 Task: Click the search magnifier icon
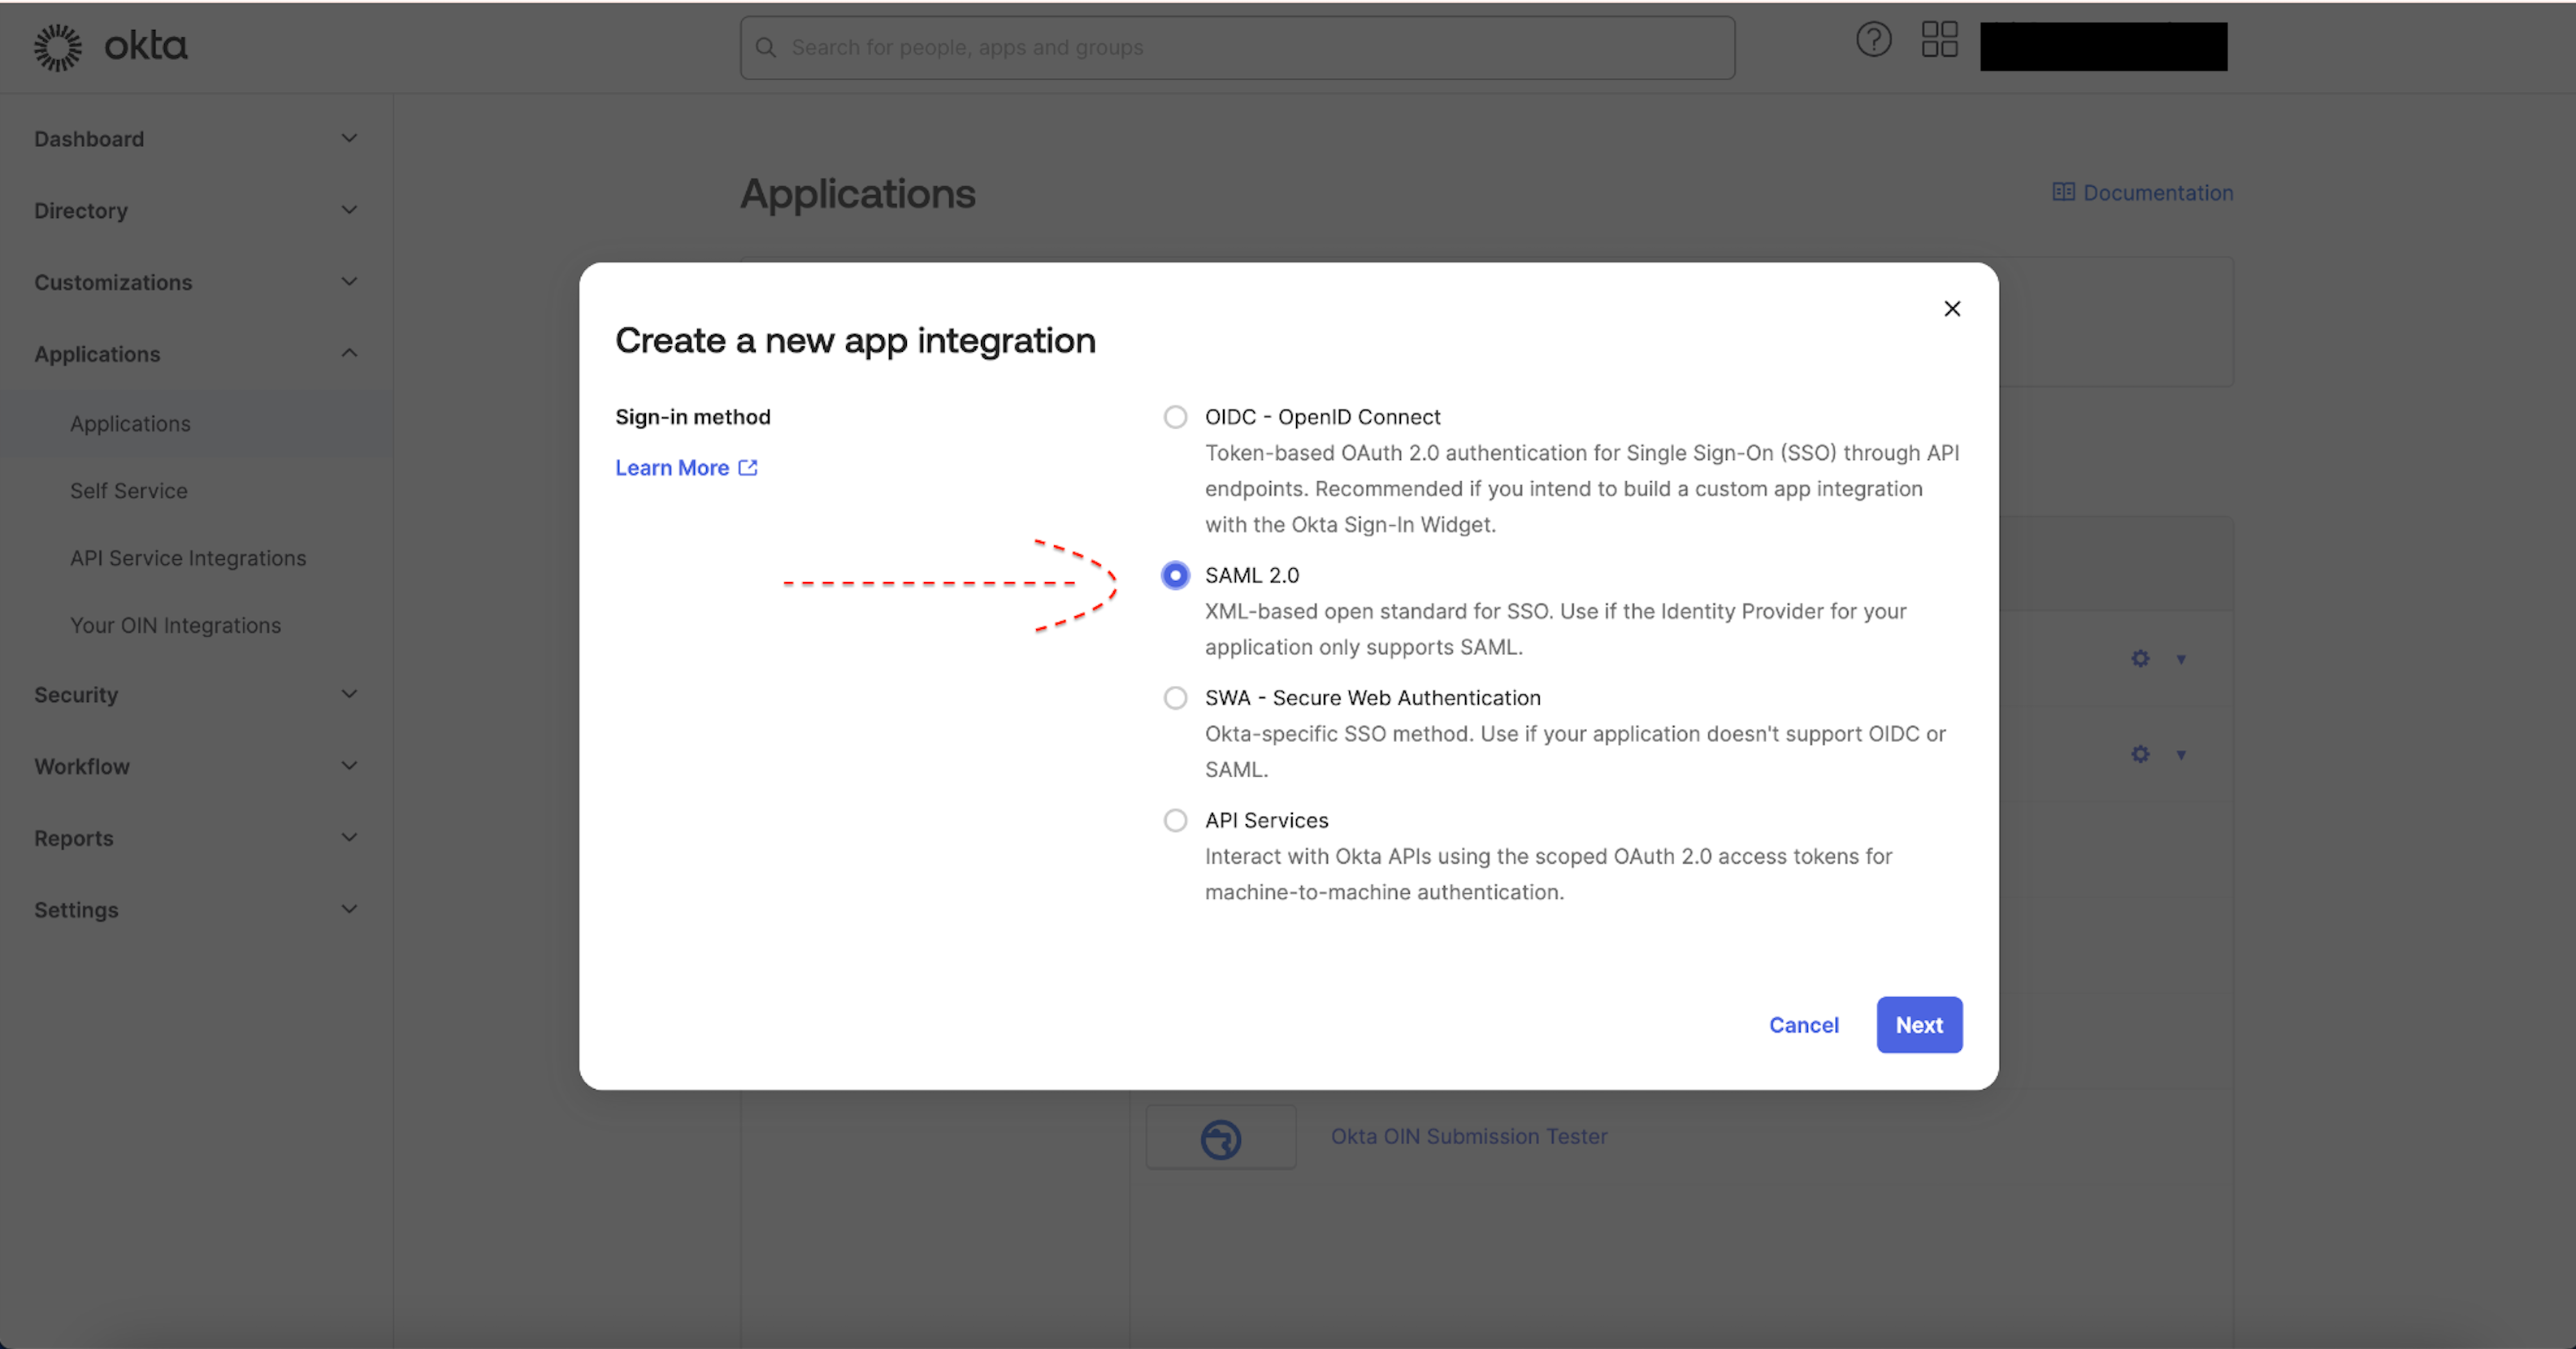click(x=766, y=47)
